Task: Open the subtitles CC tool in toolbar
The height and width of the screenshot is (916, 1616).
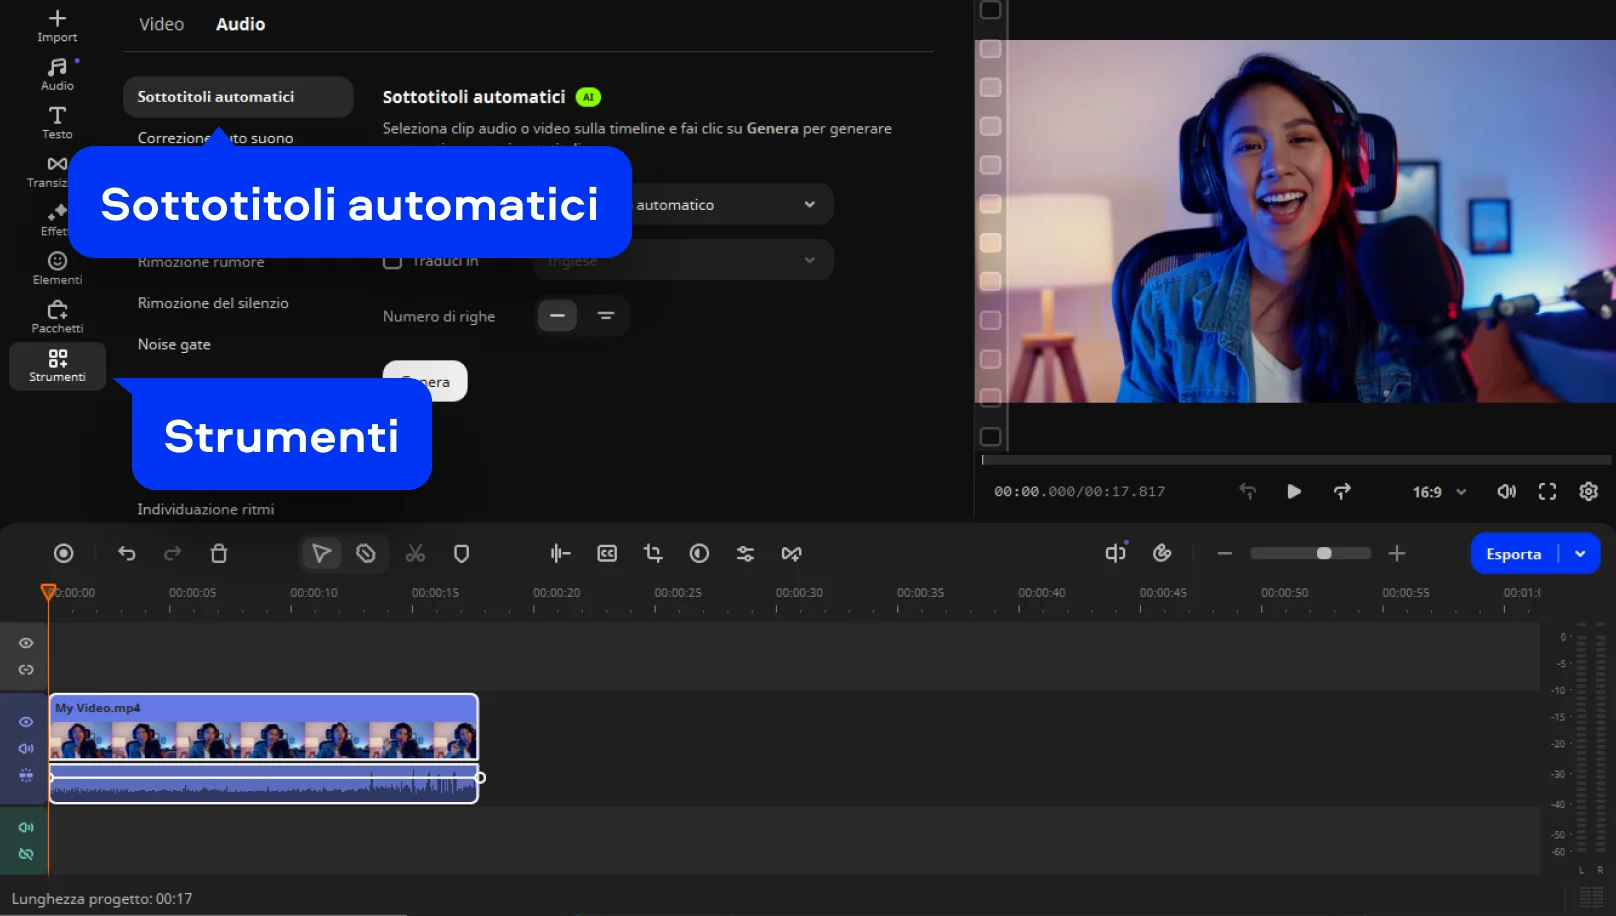Action: (607, 554)
